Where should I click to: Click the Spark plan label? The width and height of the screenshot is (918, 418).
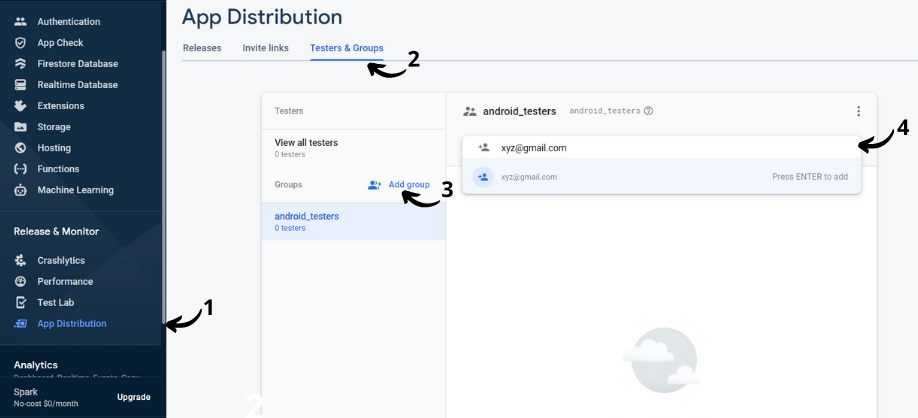[26, 392]
